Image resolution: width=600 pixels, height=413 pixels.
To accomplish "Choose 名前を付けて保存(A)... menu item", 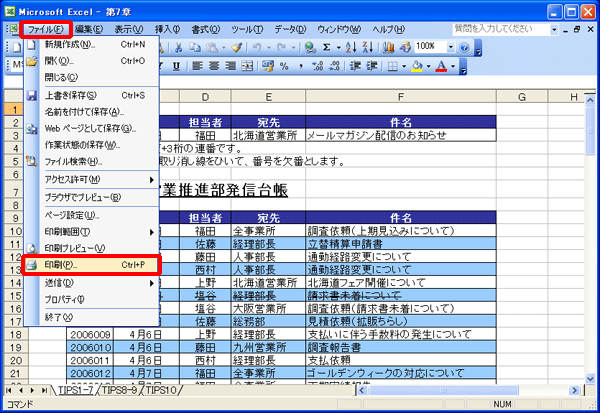I will 91,112.
